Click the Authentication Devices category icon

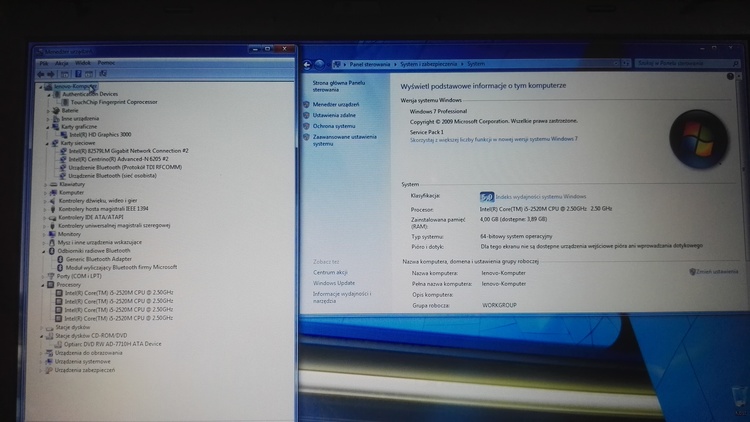[x=57, y=94]
